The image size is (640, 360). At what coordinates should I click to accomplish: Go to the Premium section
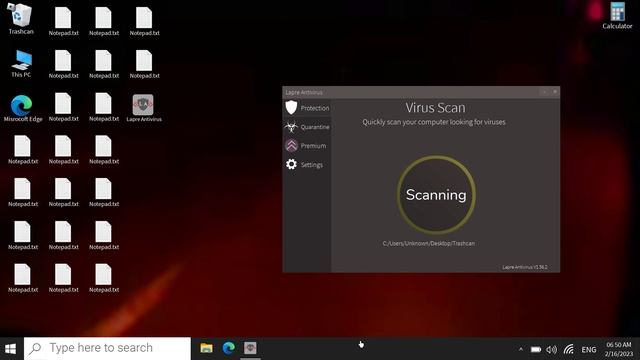307,146
